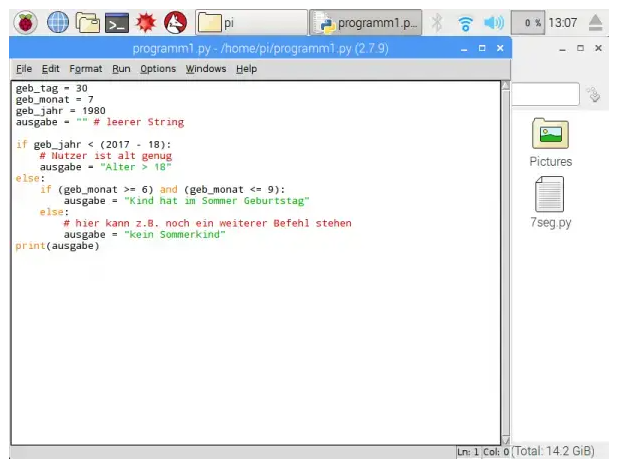Close the file manager window behind
The width and height of the screenshot is (622, 465).
pos(599,48)
